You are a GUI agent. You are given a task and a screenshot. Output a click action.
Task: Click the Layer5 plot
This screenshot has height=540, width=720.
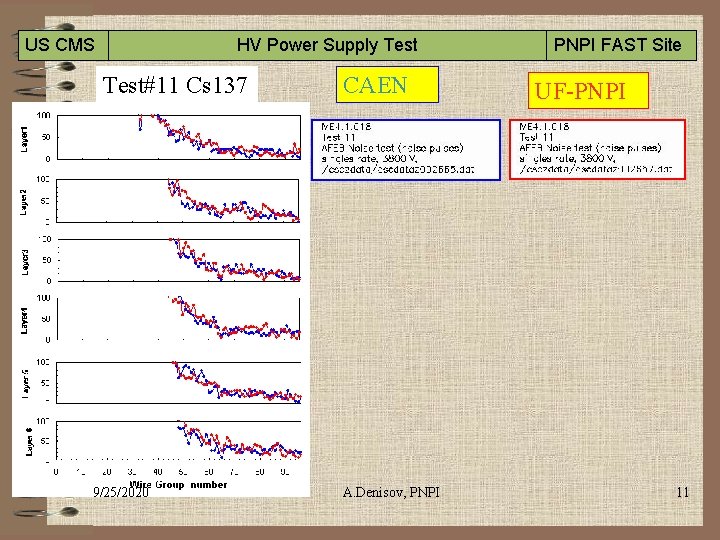[179, 382]
